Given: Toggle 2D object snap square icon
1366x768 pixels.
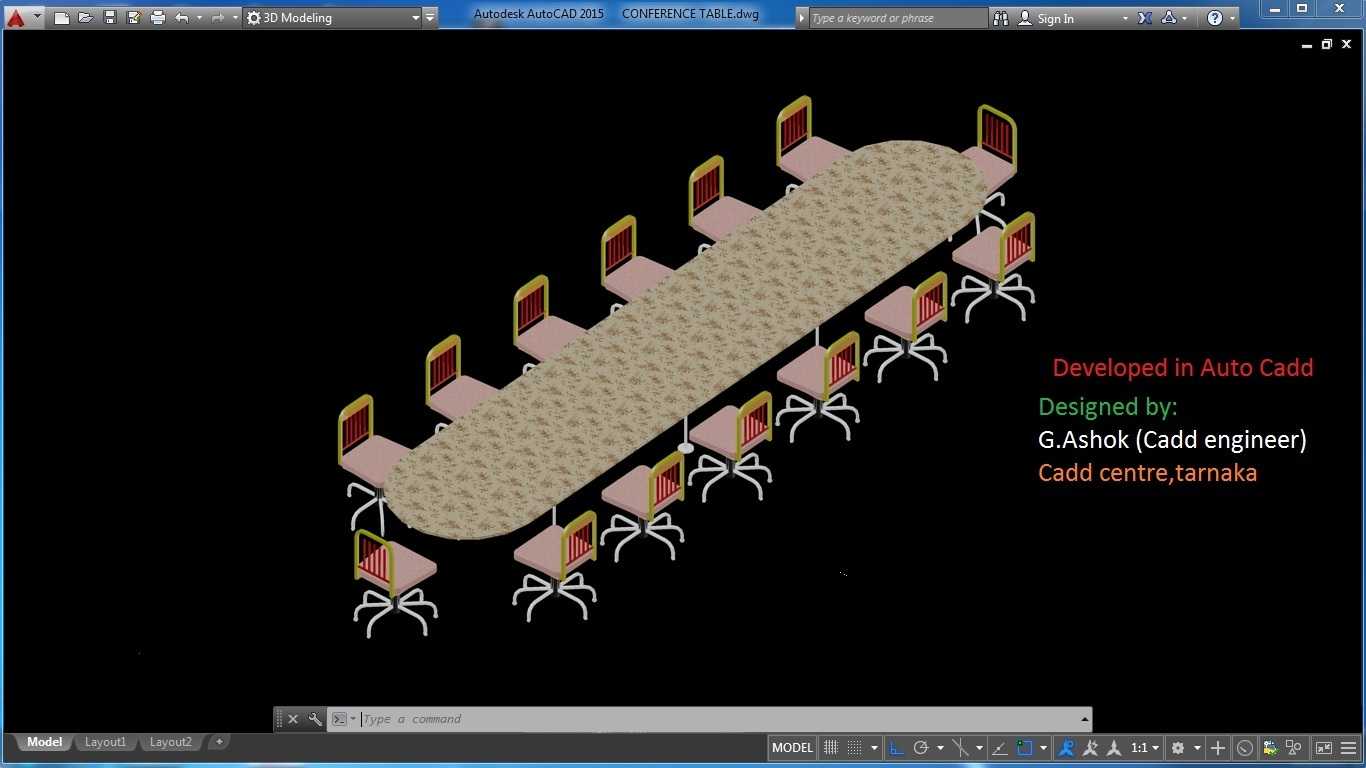Looking at the screenshot, I should (x=1024, y=747).
